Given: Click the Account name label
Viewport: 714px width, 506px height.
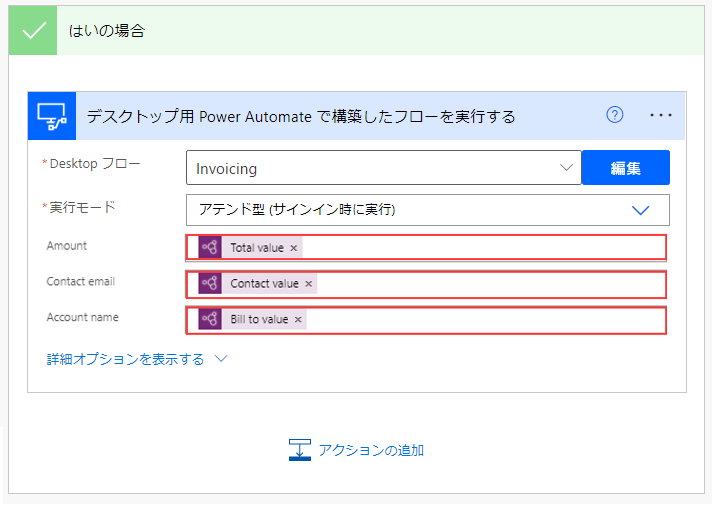Looking at the screenshot, I should [82, 317].
